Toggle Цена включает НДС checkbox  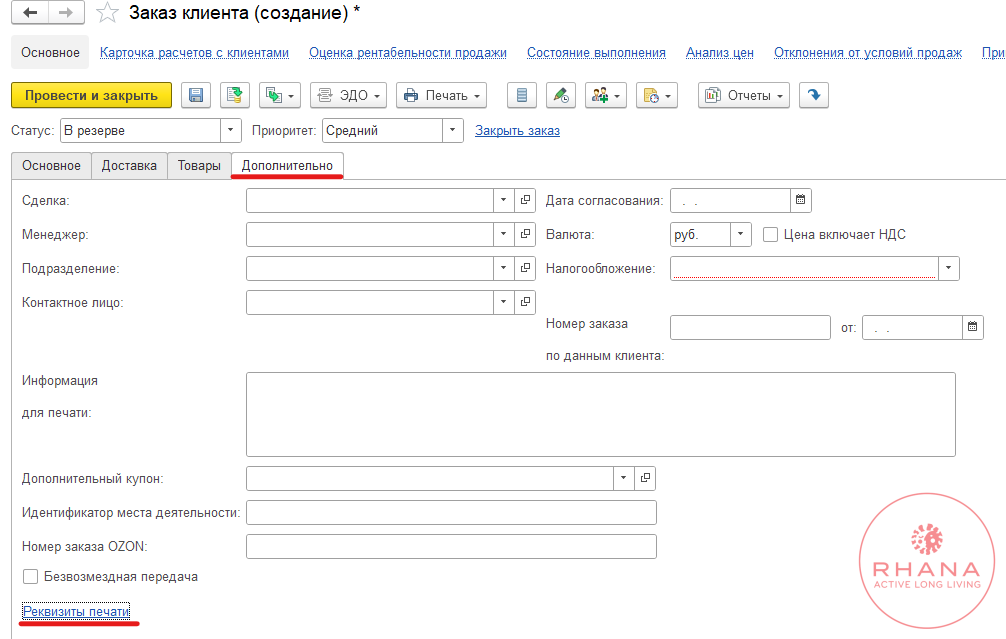coord(770,235)
